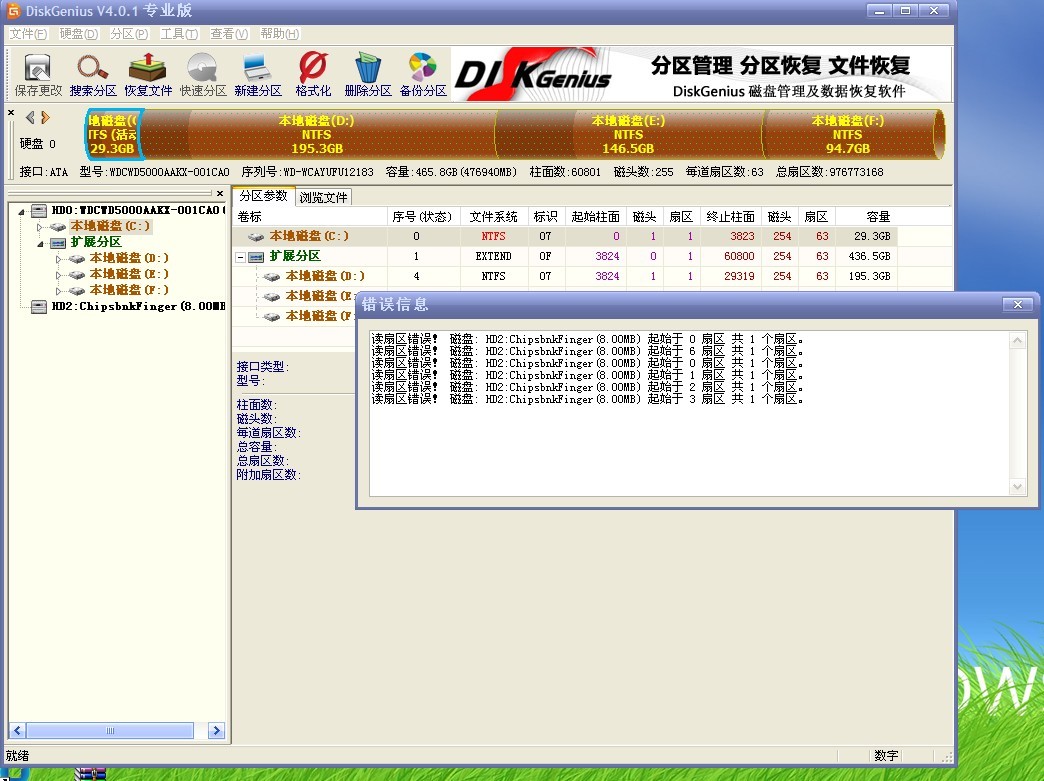The image size is (1044, 781).
Task: Expand the 本地磁盘(E:) tree node arrow
Action: click(x=59, y=275)
